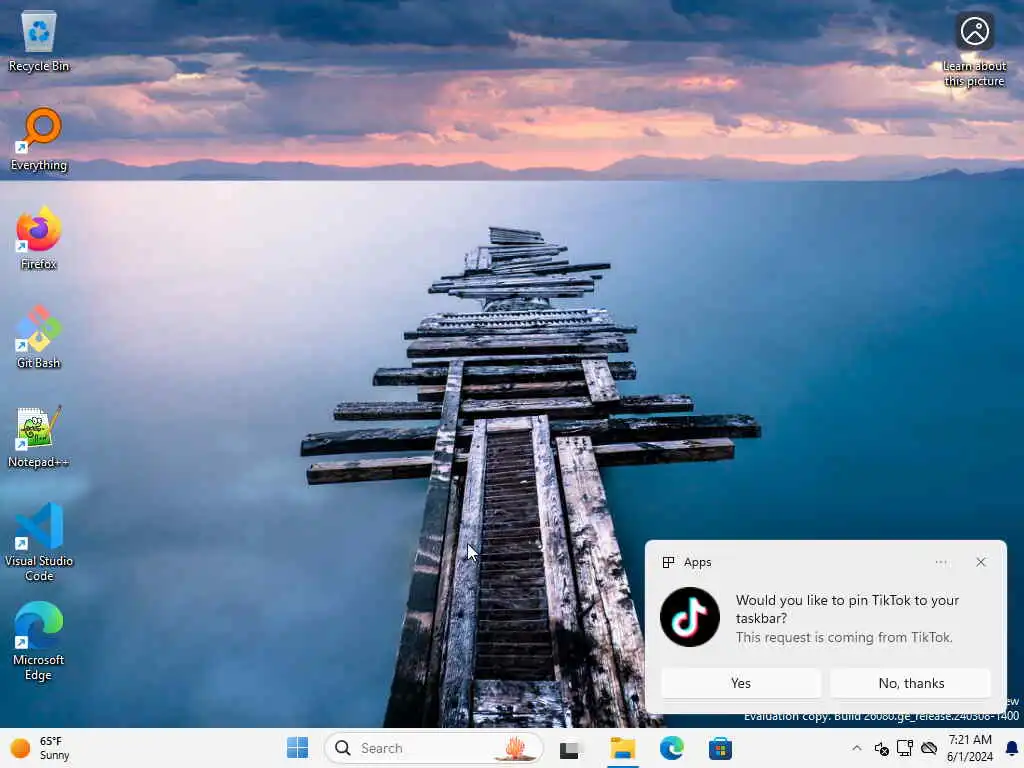The height and width of the screenshot is (768, 1024).
Task: Select the Firefox desktop shortcut
Action: pyautogui.click(x=39, y=238)
